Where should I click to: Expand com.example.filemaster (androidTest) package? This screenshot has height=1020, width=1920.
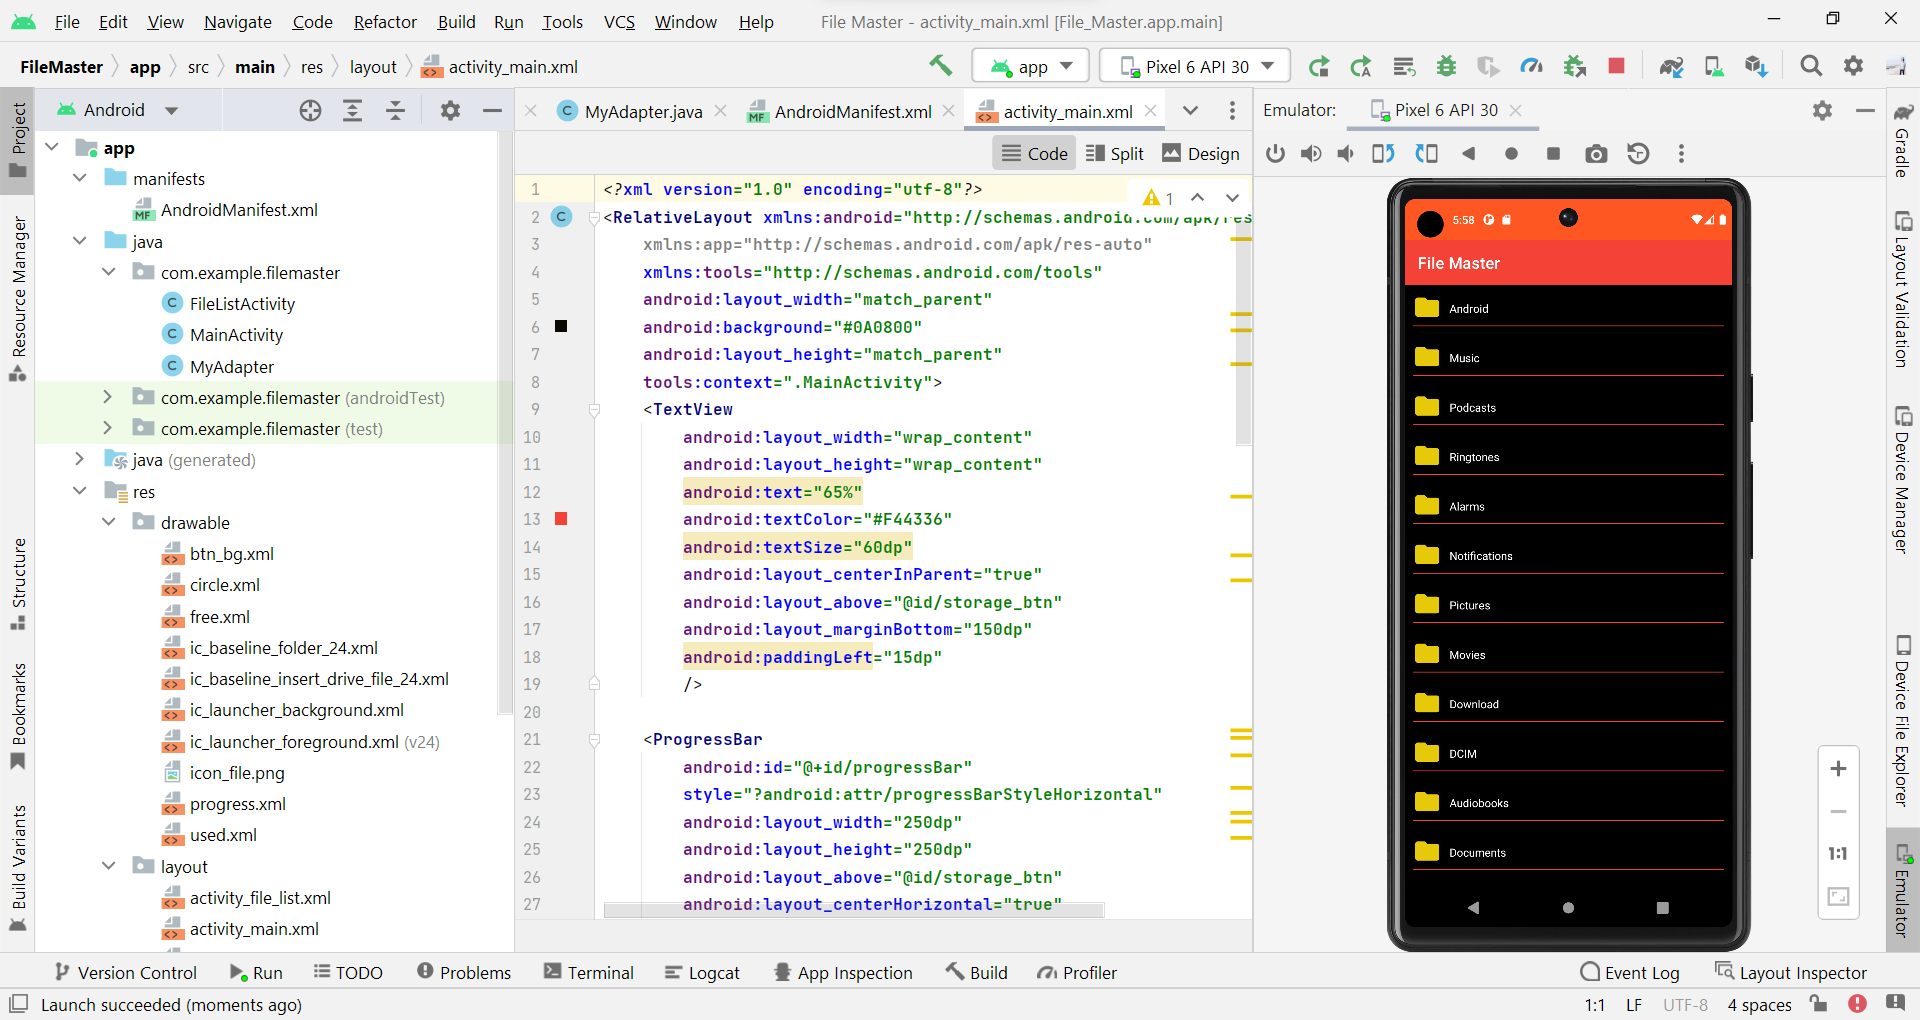(108, 397)
